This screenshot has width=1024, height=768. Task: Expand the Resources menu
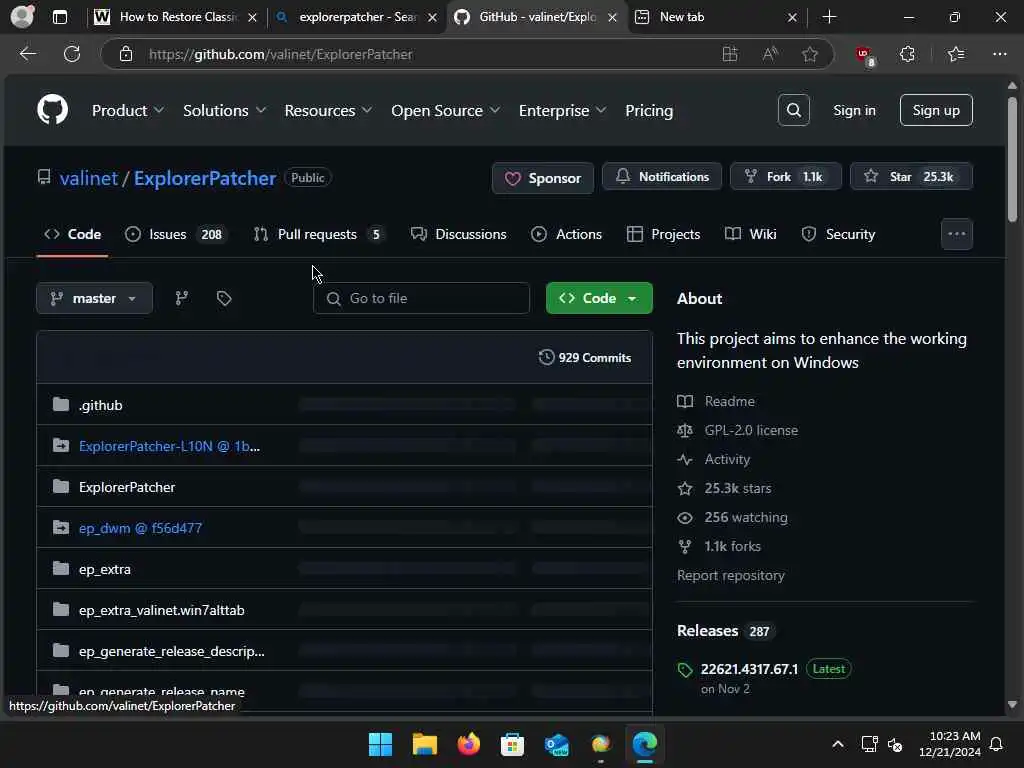click(328, 110)
